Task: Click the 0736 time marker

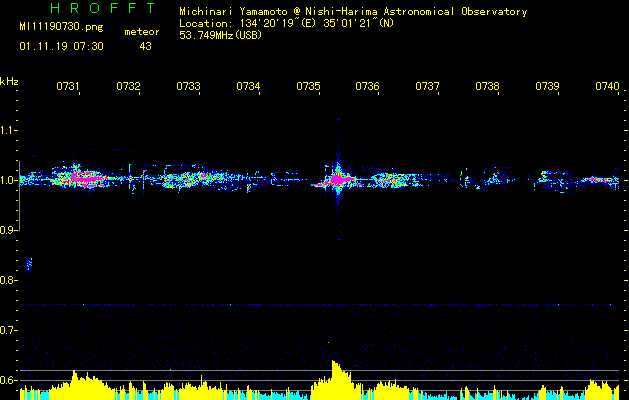Action: coord(367,86)
